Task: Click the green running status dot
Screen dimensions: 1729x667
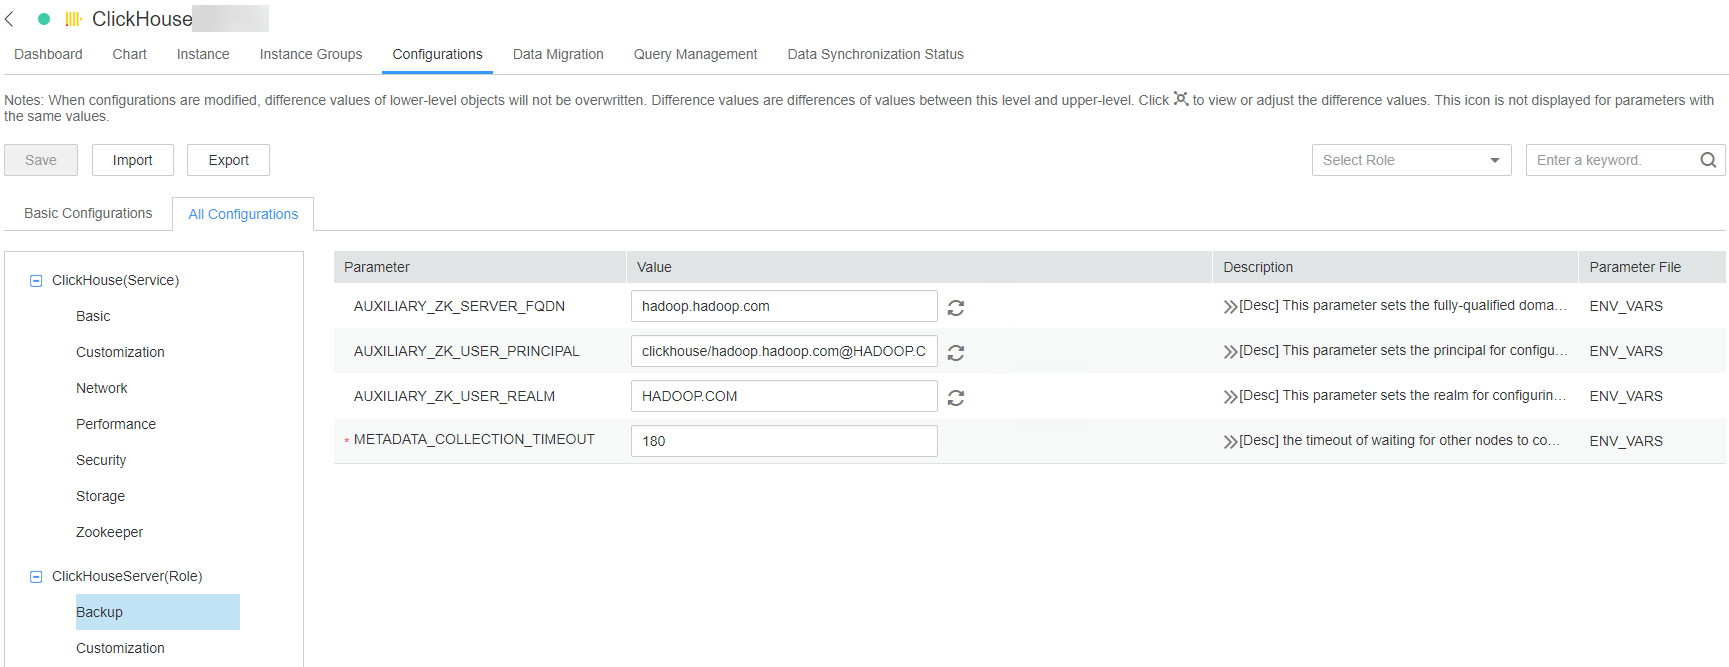Action: click(x=44, y=19)
